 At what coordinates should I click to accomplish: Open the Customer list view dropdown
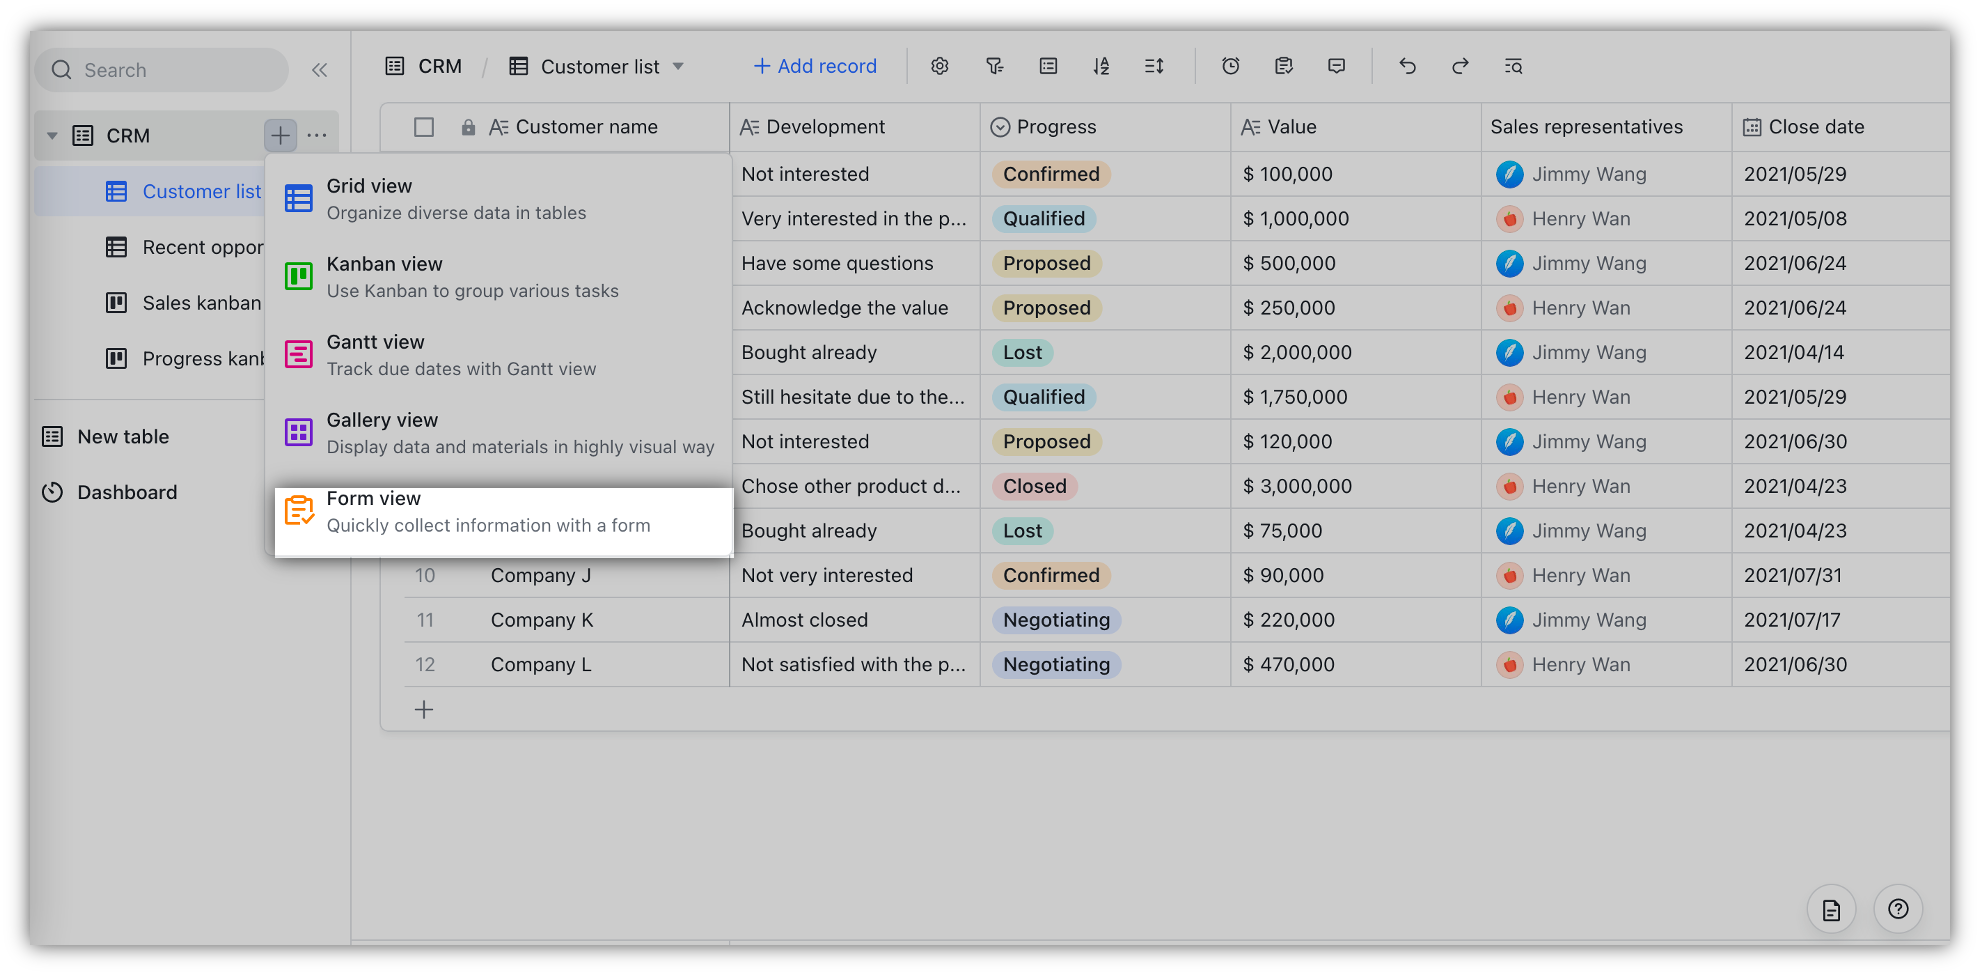click(679, 66)
